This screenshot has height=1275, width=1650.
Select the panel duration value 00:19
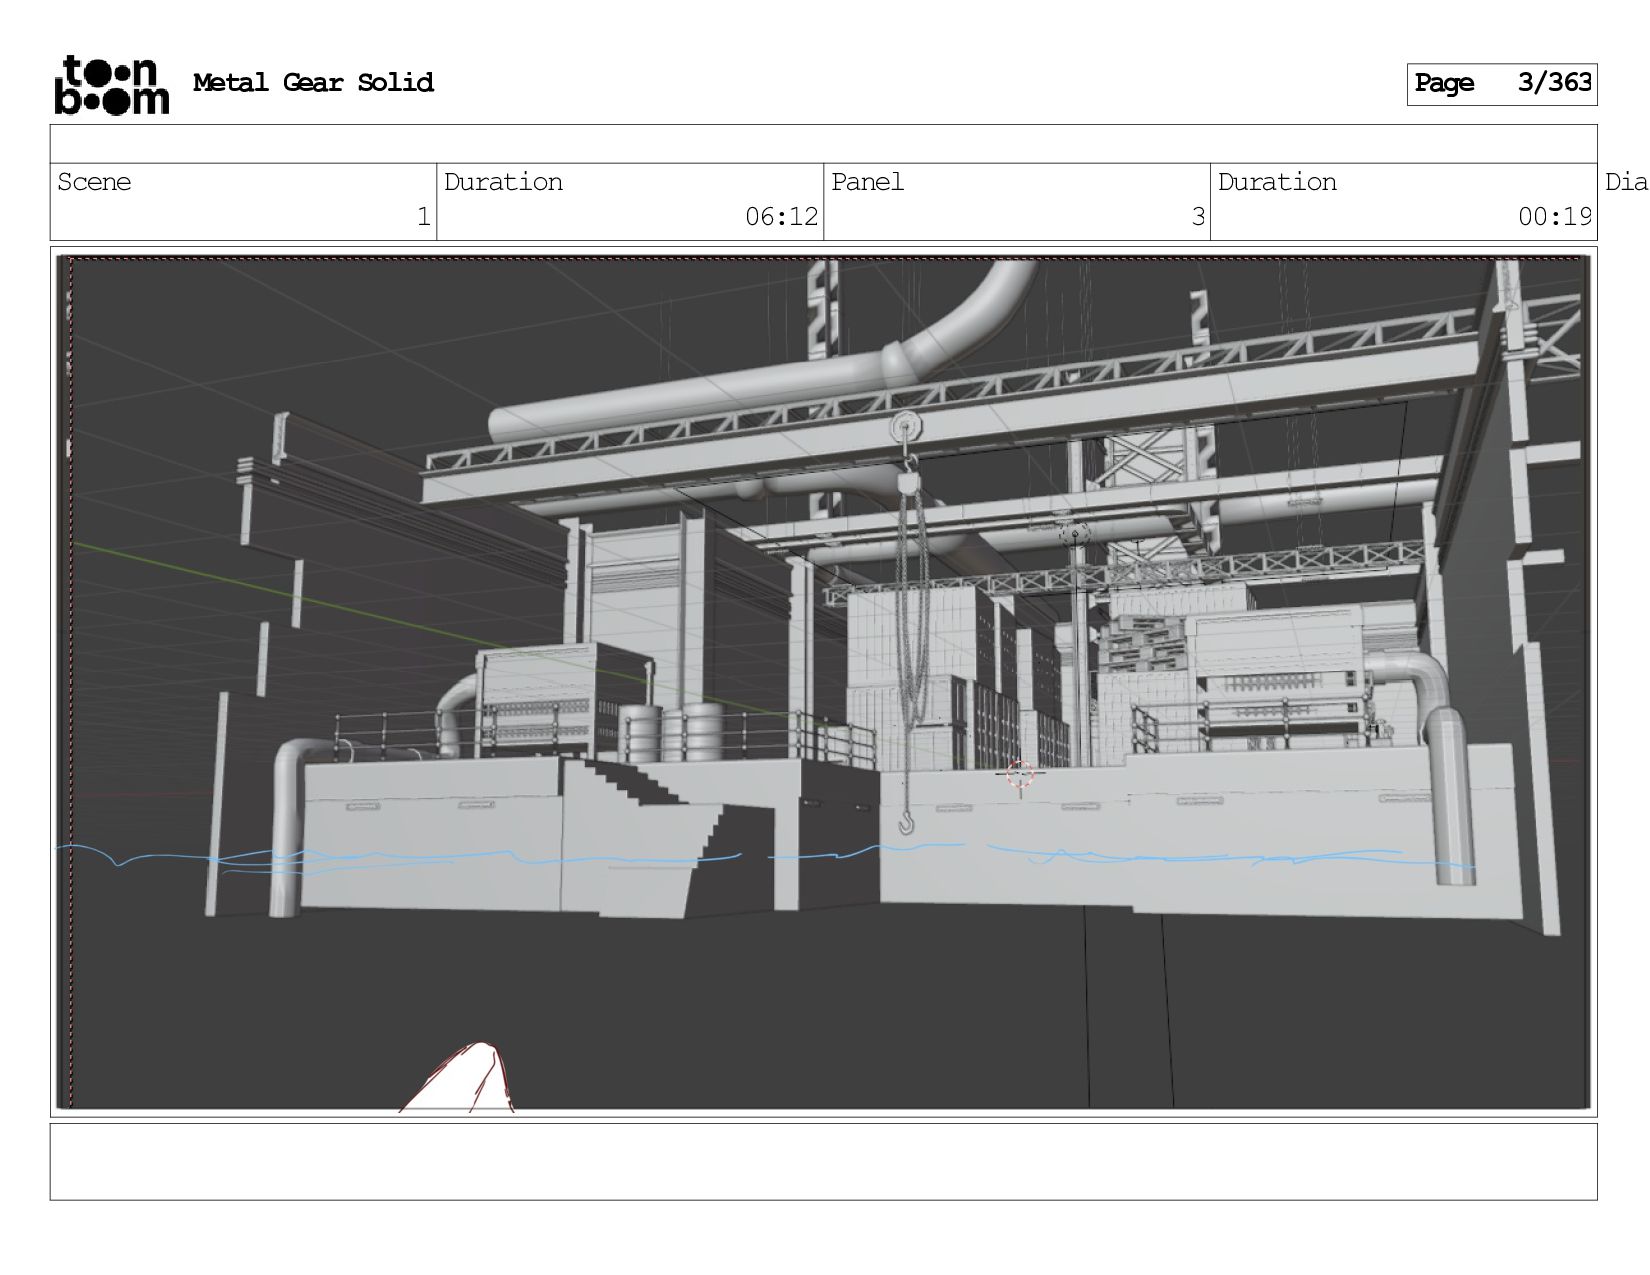pyautogui.click(x=1555, y=216)
